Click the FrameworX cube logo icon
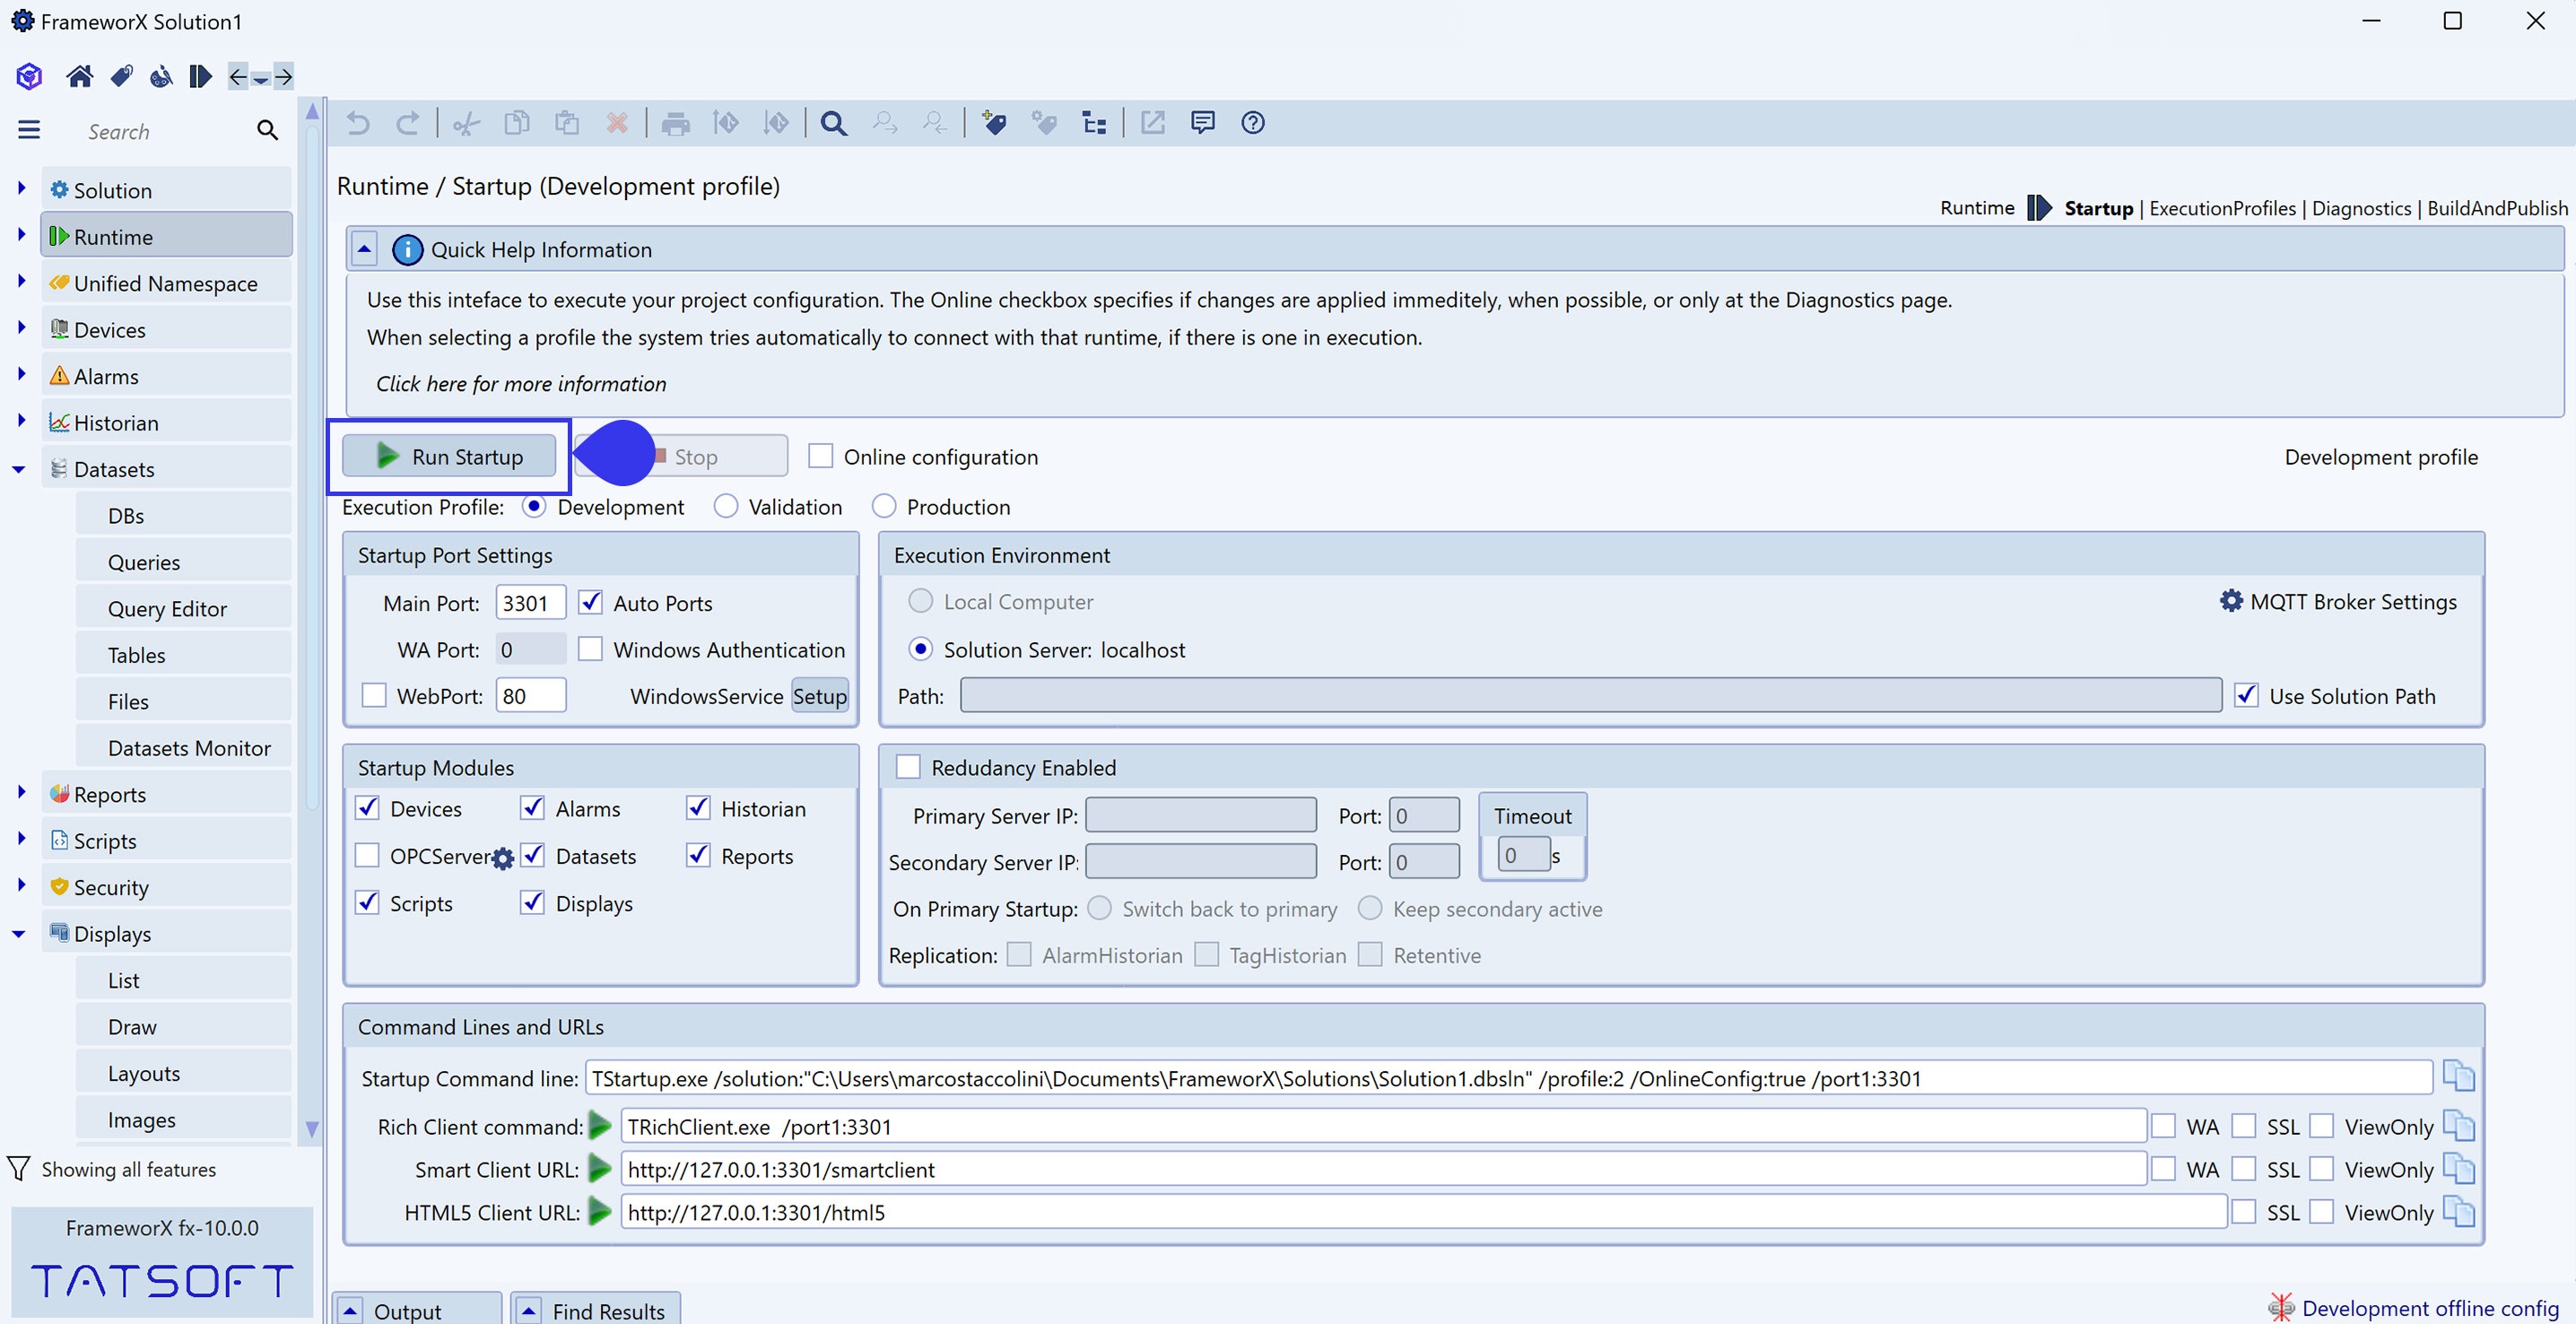 (29, 76)
